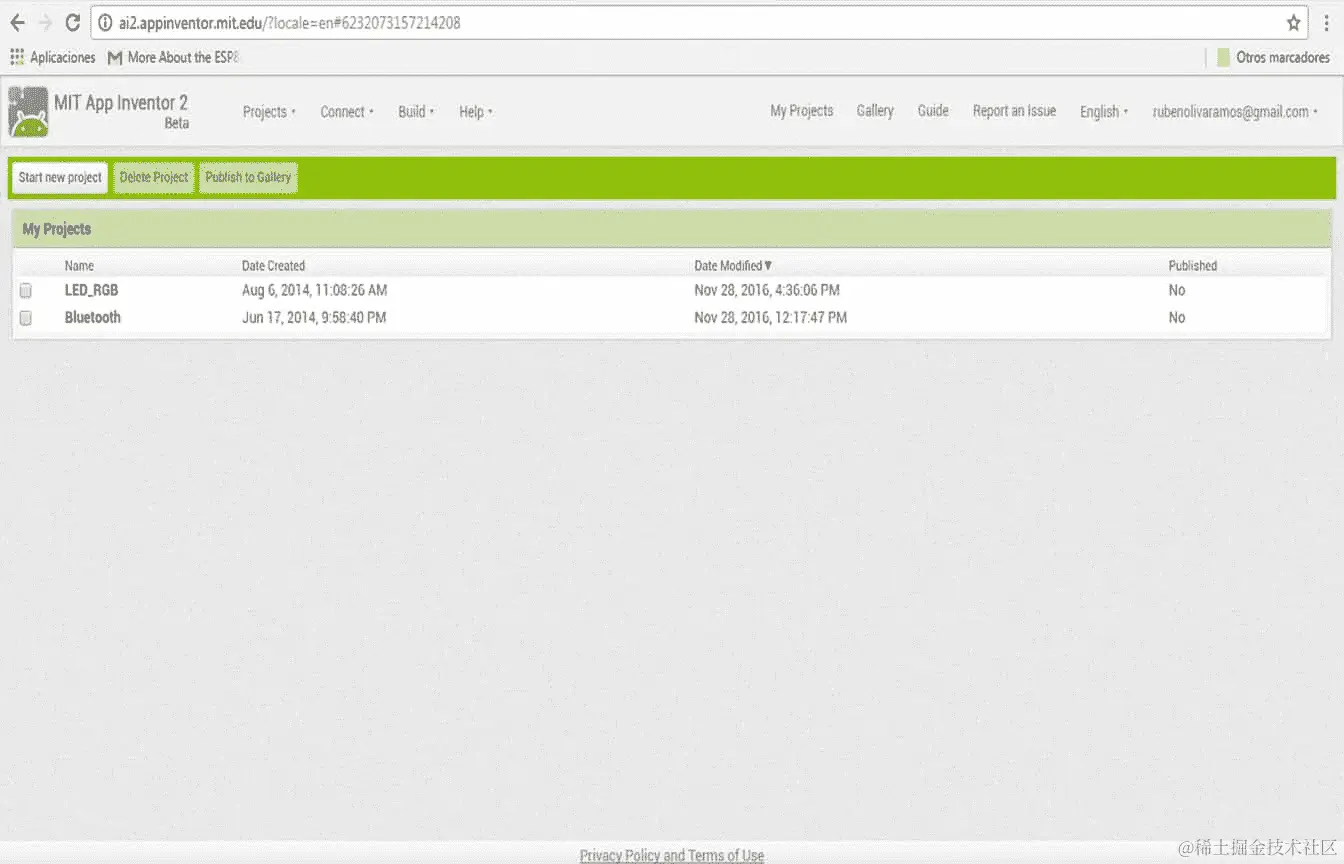Open the Build dropdown menu
The height and width of the screenshot is (864, 1344).
point(416,112)
